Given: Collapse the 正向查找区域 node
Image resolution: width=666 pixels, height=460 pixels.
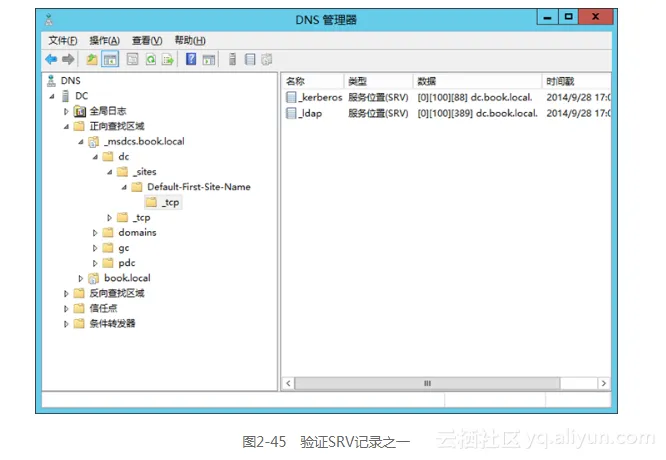Looking at the screenshot, I should (66, 127).
